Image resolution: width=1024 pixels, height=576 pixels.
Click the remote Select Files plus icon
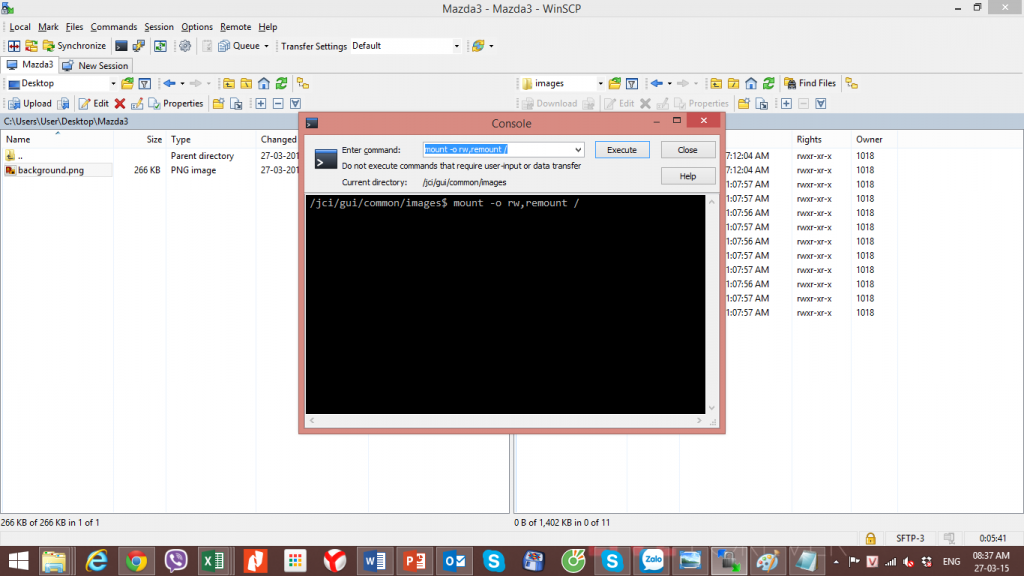(786, 103)
